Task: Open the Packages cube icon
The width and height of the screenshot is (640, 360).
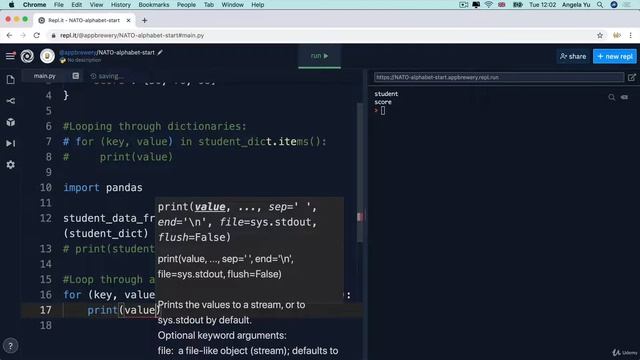Action: pyautogui.click(x=11, y=122)
